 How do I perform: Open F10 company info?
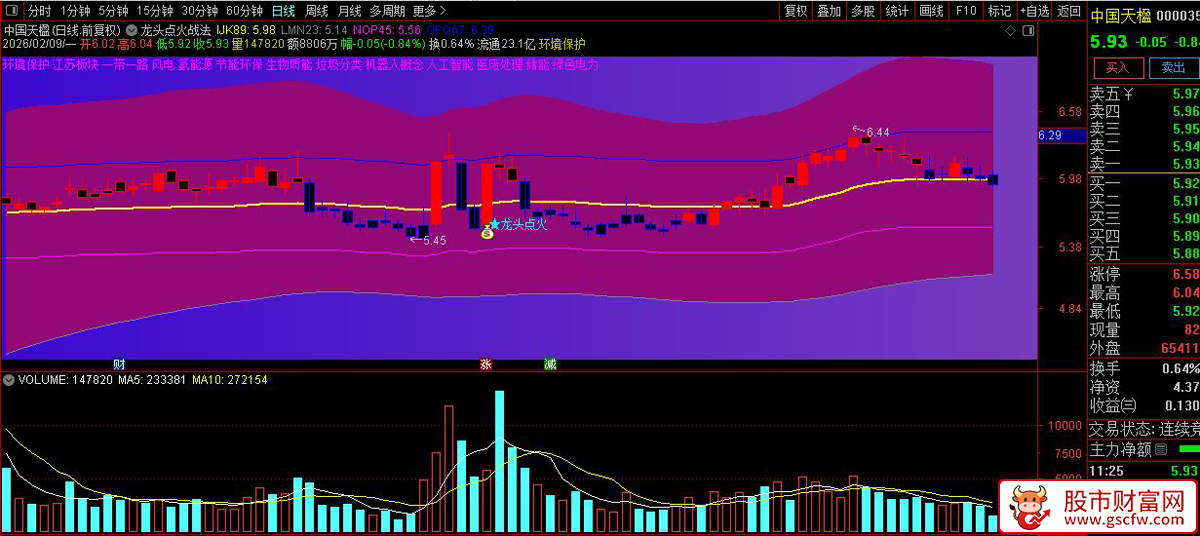click(x=965, y=11)
